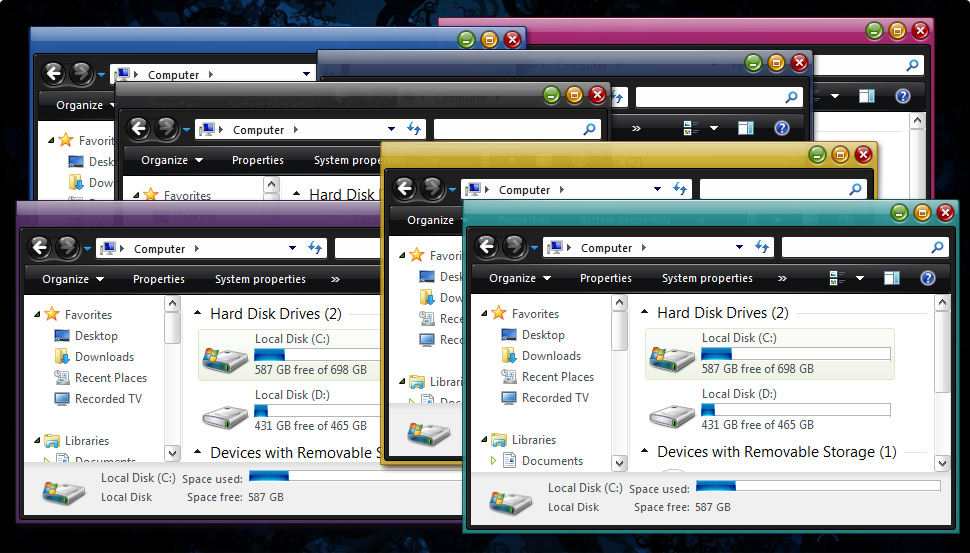
Task: Select Desktop in purple window sidebar
Action: [x=96, y=336]
